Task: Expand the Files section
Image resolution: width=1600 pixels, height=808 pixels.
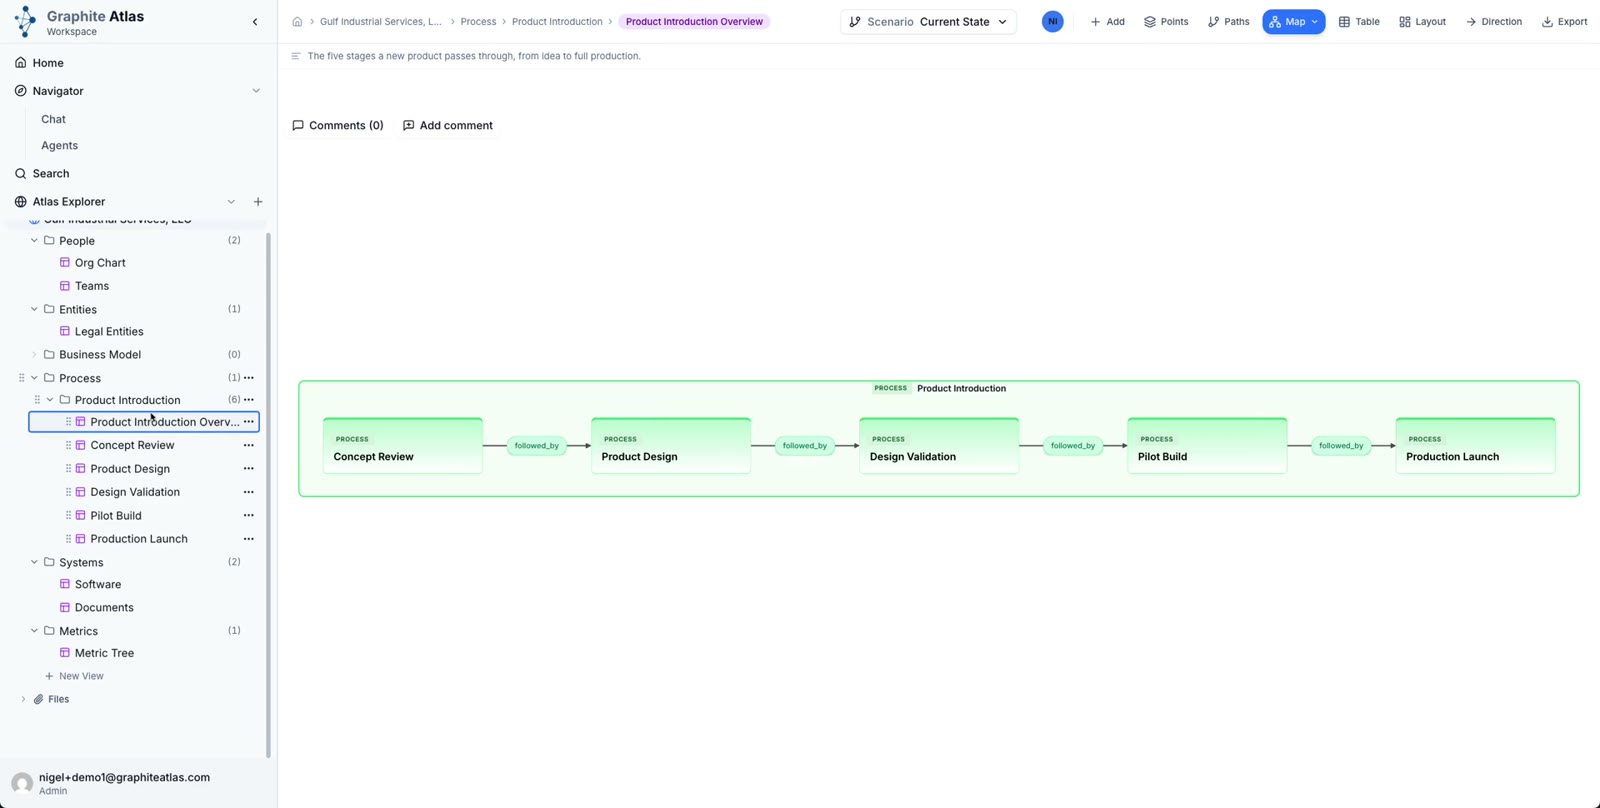Action: (x=23, y=700)
